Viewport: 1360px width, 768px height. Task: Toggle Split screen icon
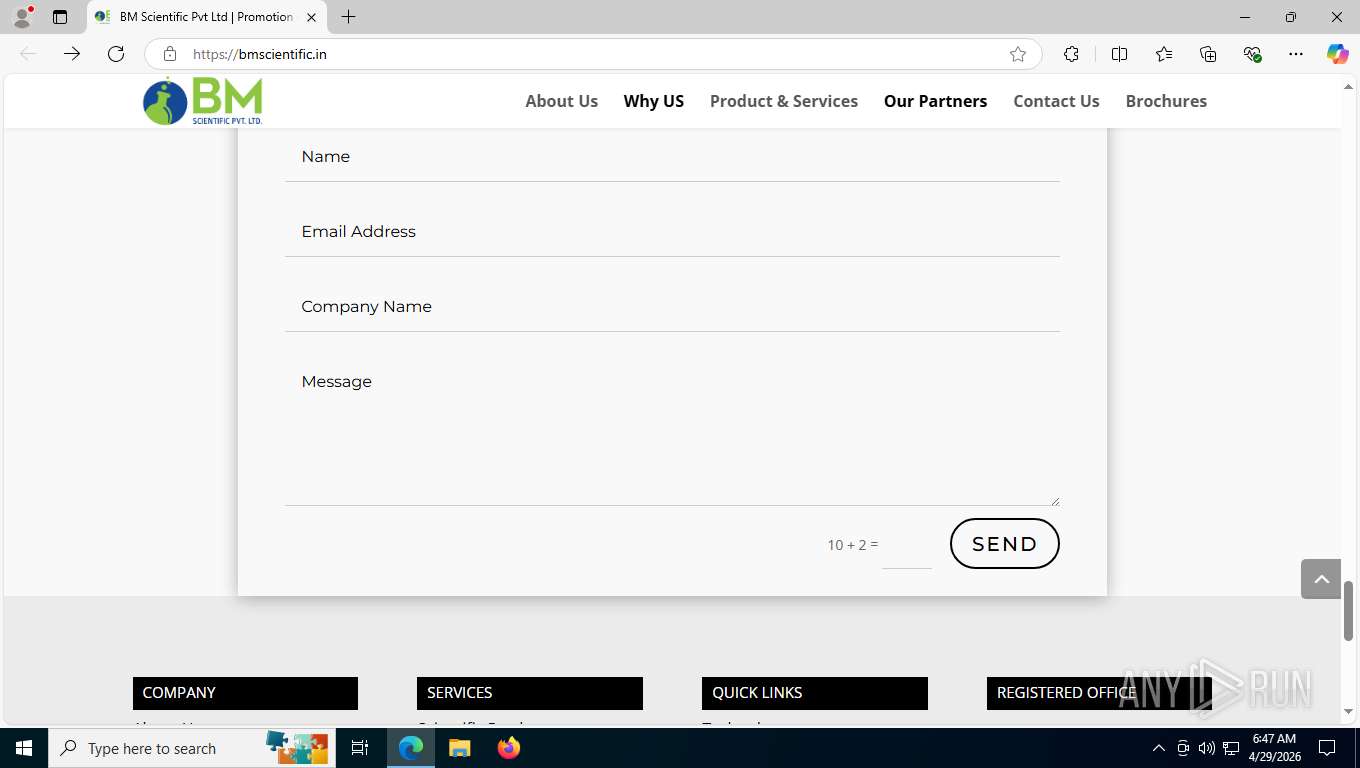(x=1119, y=54)
